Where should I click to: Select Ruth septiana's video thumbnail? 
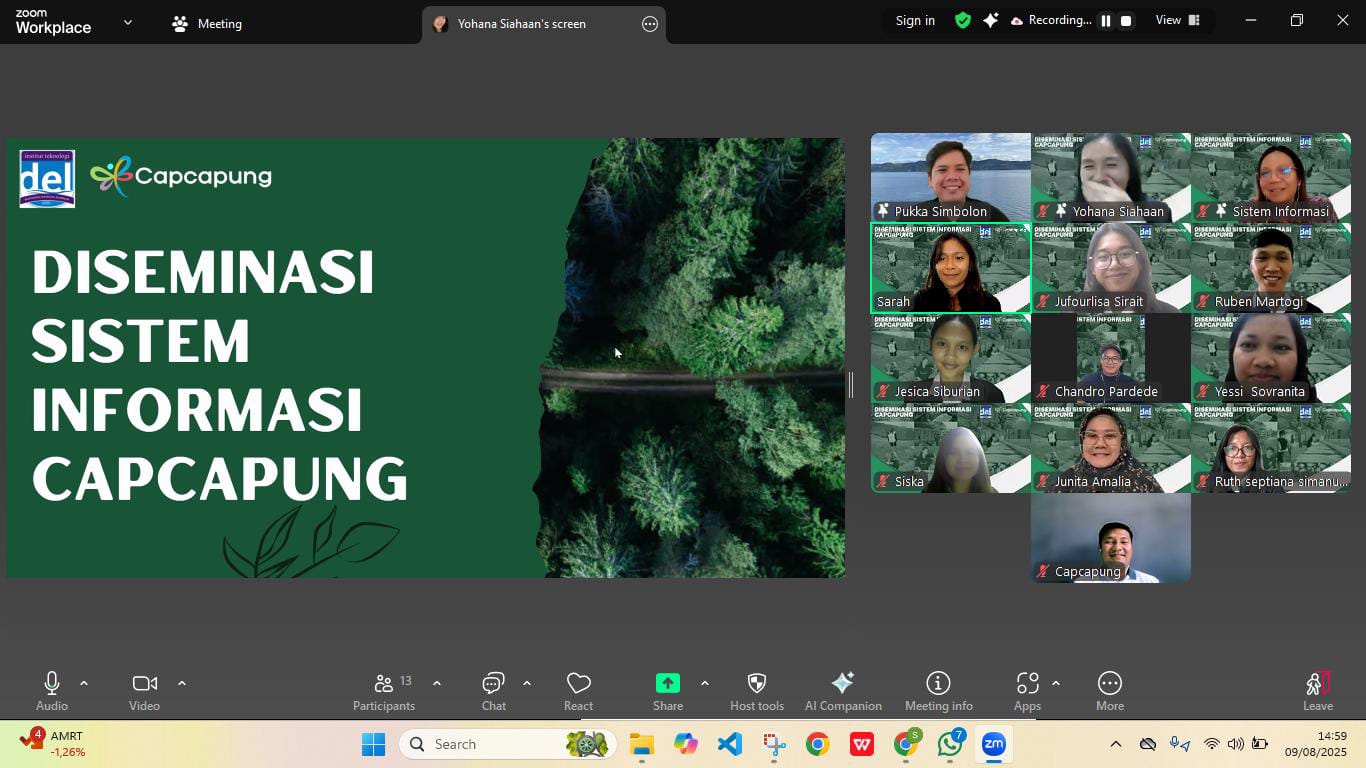[1271, 448]
